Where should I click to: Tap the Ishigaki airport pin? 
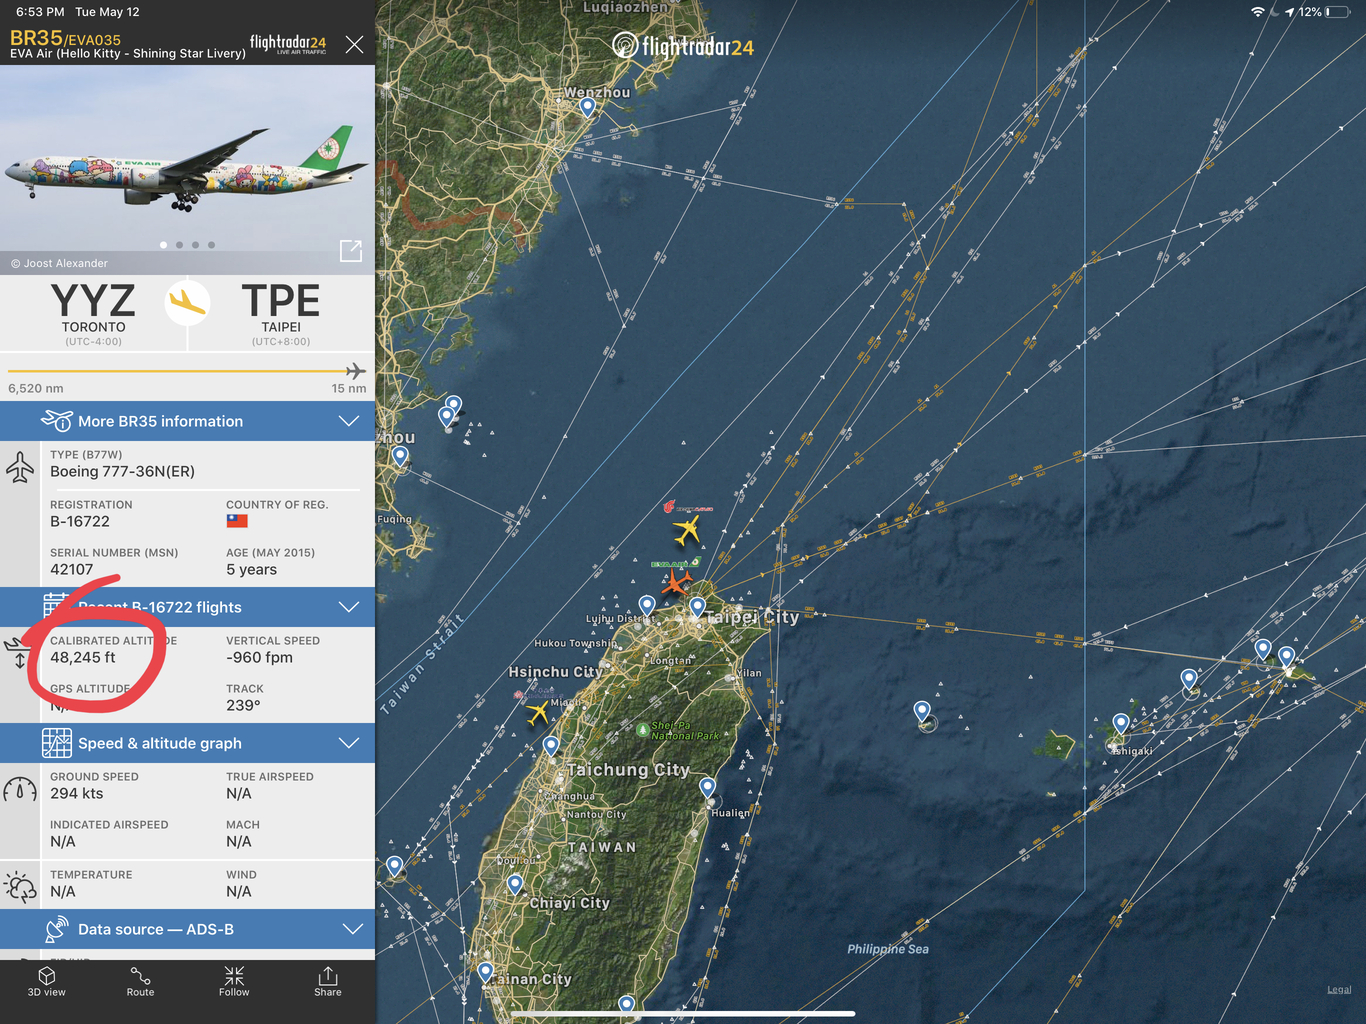[x=1121, y=724]
